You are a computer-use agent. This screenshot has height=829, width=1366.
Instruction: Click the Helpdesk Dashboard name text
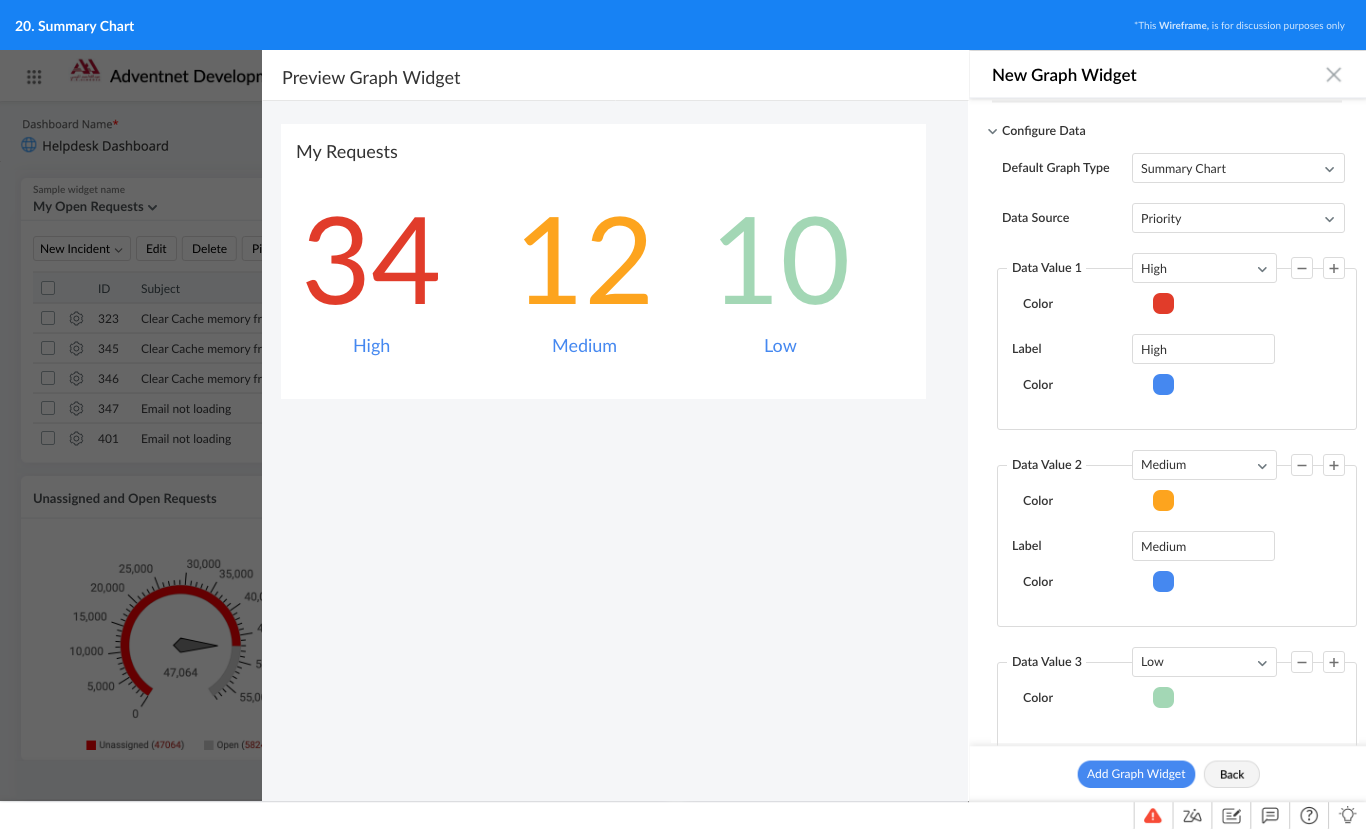105,146
